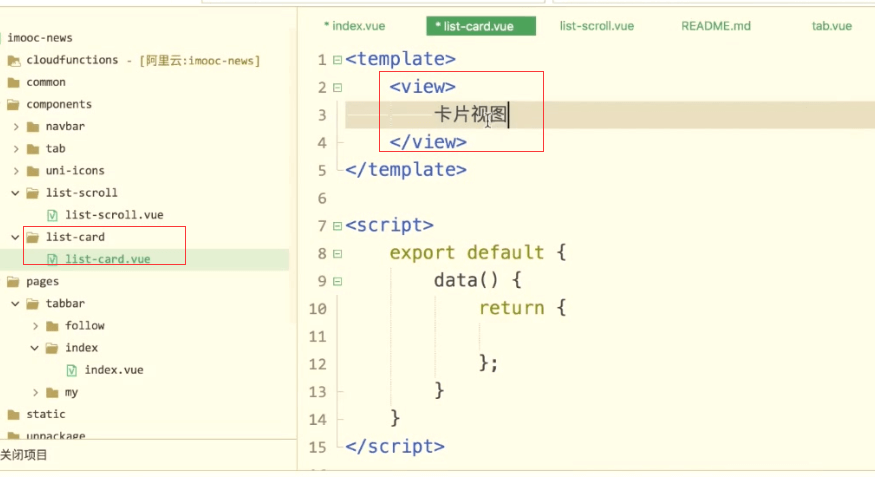The height and width of the screenshot is (477, 875).
Task: Click the tab folder icon
Action: point(33,150)
